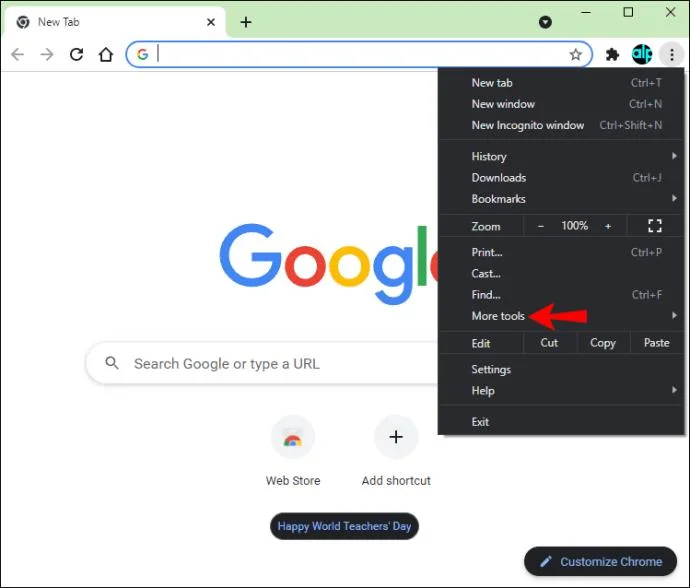Select Cast... in the menu

(x=562, y=273)
